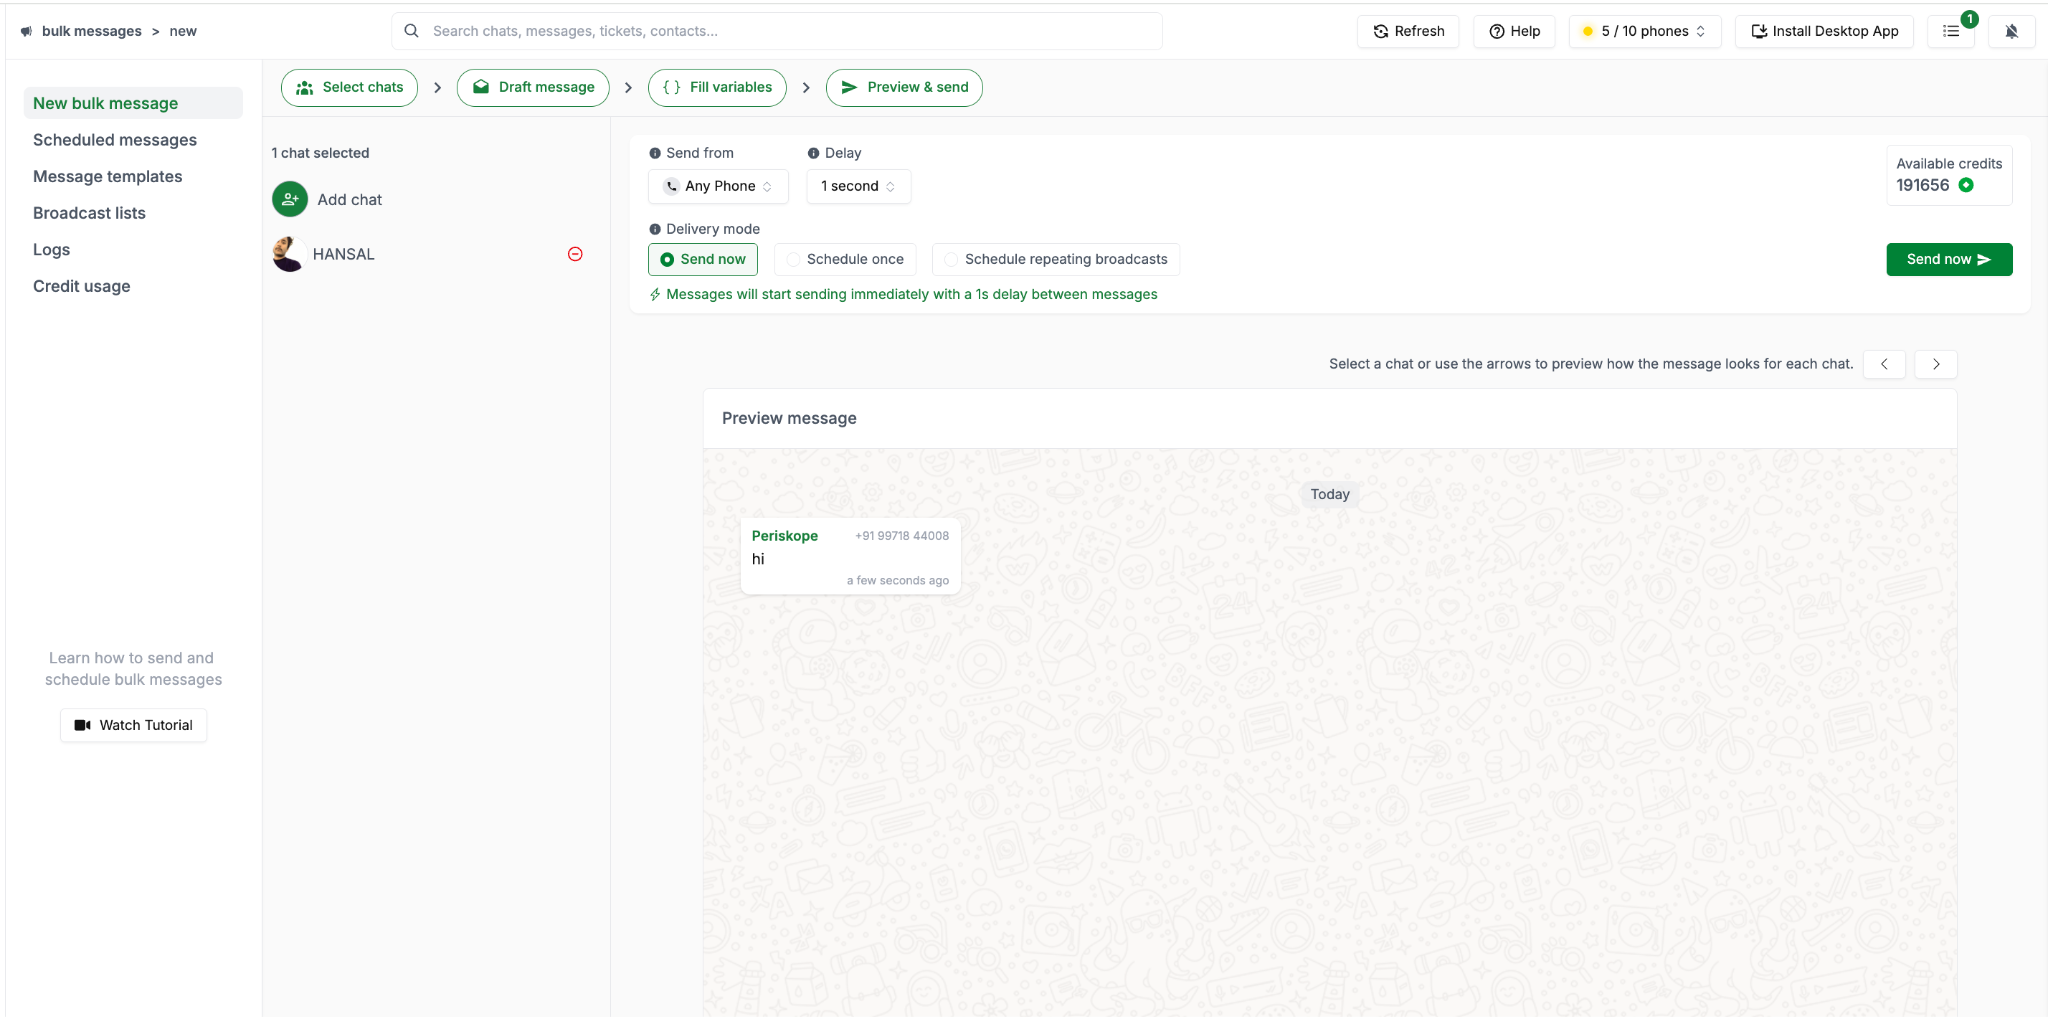The image size is (2048, 1017).
Task: Open Message templates in sidebar
Action: [108, 176]
